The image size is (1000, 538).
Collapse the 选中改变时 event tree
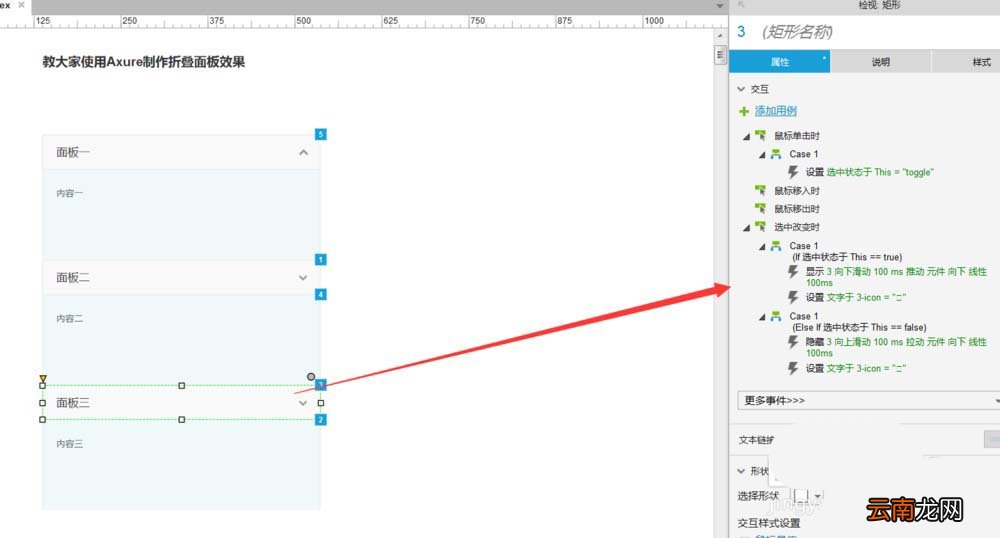[x=746, y=228]
